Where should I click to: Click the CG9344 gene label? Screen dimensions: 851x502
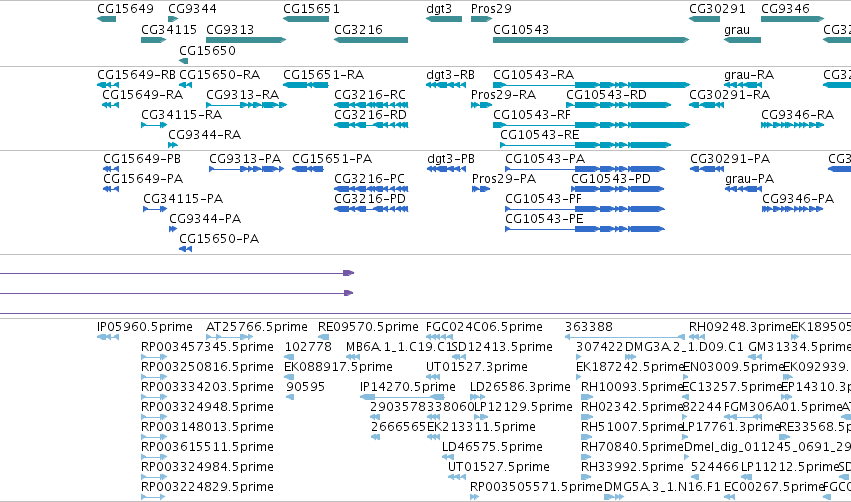pos(192,9)
